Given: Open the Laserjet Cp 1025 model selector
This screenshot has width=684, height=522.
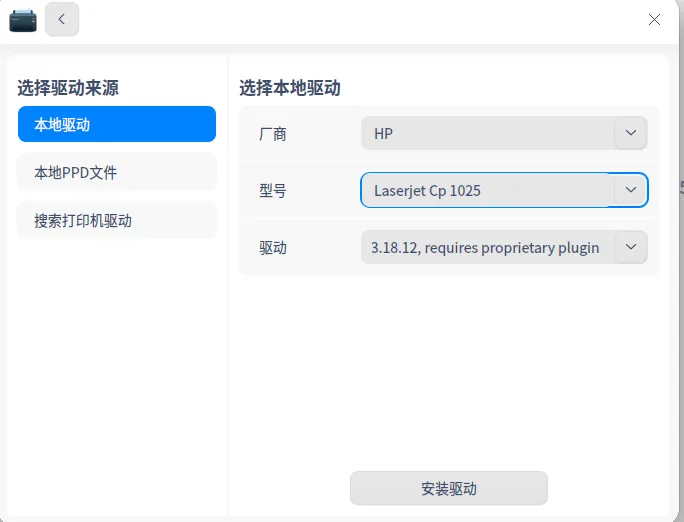Looking at the screenshot, I should 504,190.
